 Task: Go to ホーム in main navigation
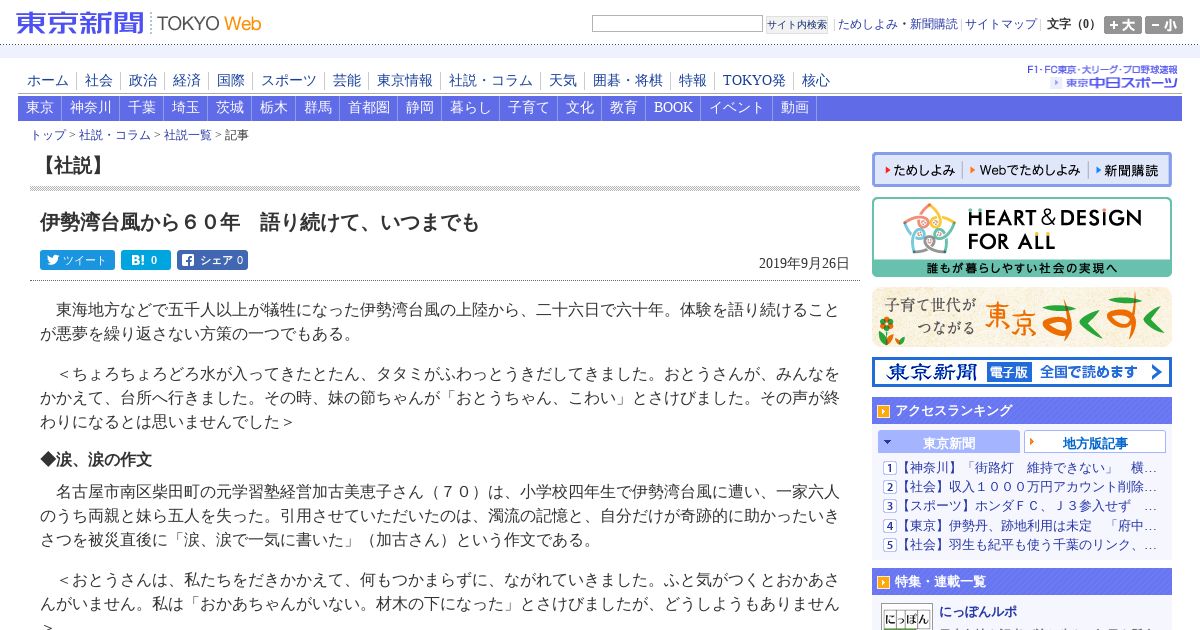(x=48, y=80)
